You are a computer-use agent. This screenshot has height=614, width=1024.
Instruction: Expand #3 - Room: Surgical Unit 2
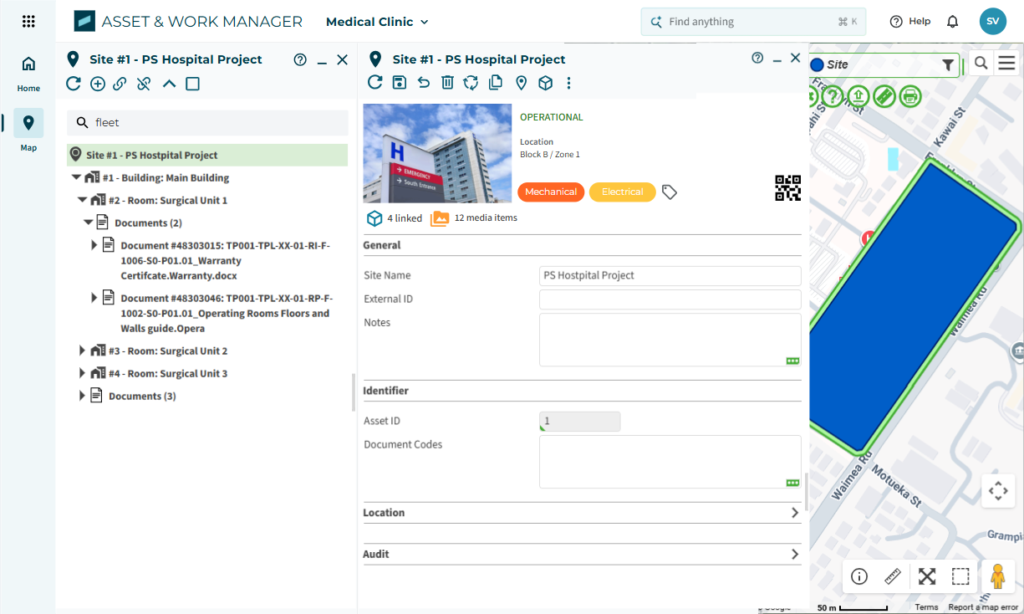[82, 350]
